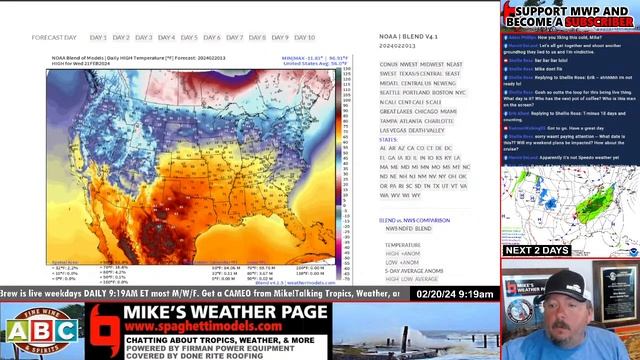The height and width of the screenshot is (360, 640).
Task: Open the ATLANTA city view
Action: [x=411, y=121]
